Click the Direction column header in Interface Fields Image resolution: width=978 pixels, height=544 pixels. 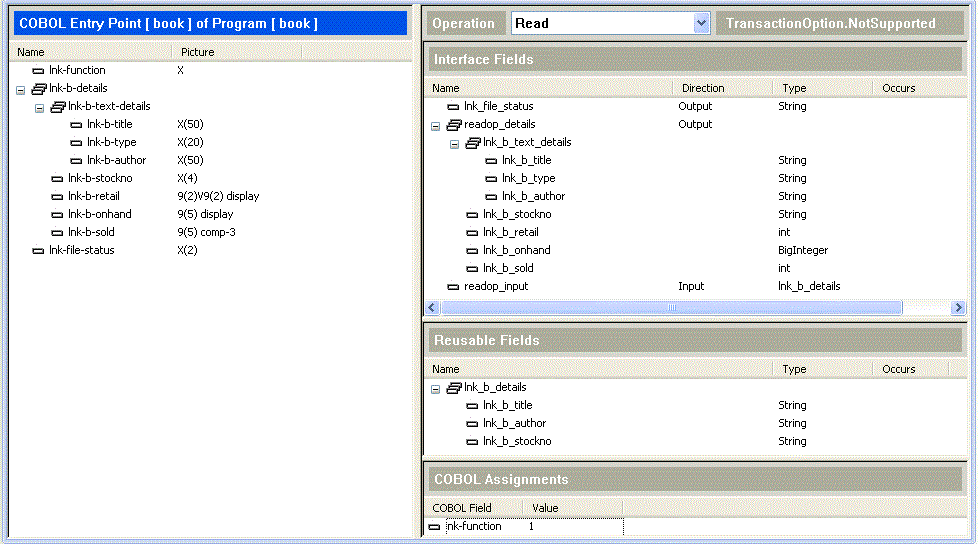(704, 88)
